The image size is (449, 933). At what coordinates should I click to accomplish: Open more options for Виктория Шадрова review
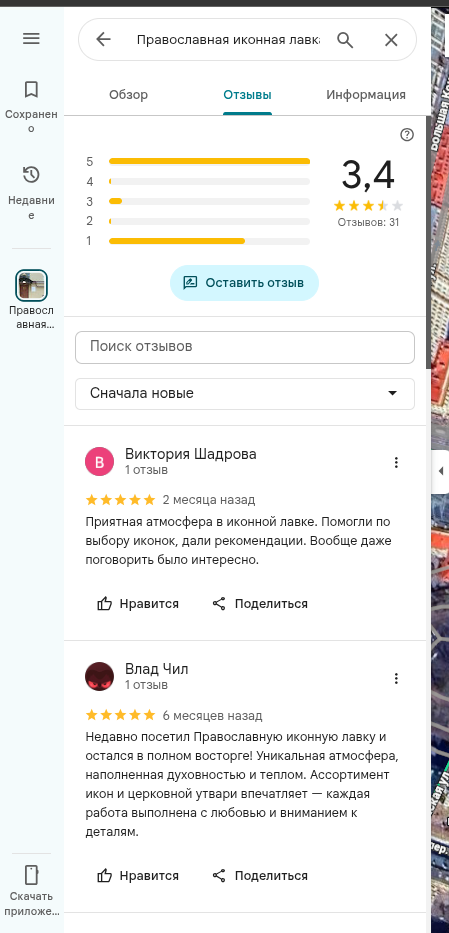(x=396, y=462)
